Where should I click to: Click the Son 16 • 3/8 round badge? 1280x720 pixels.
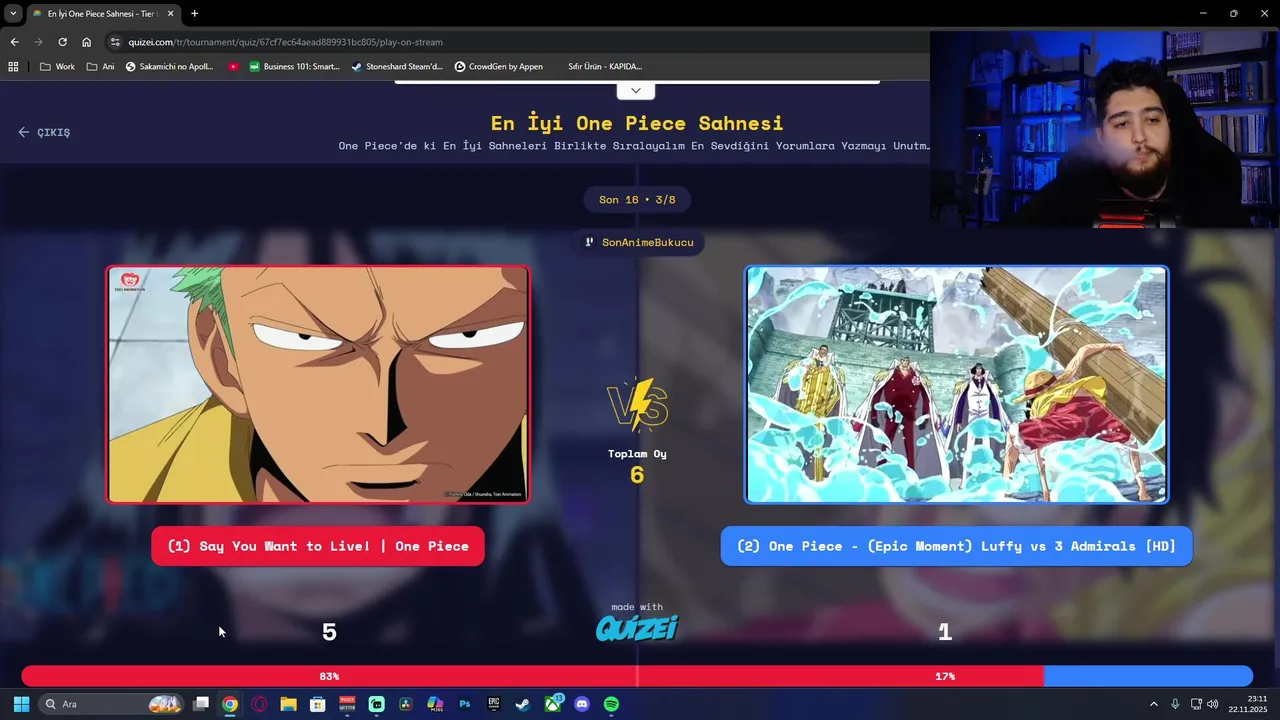(x=637, y=200)
